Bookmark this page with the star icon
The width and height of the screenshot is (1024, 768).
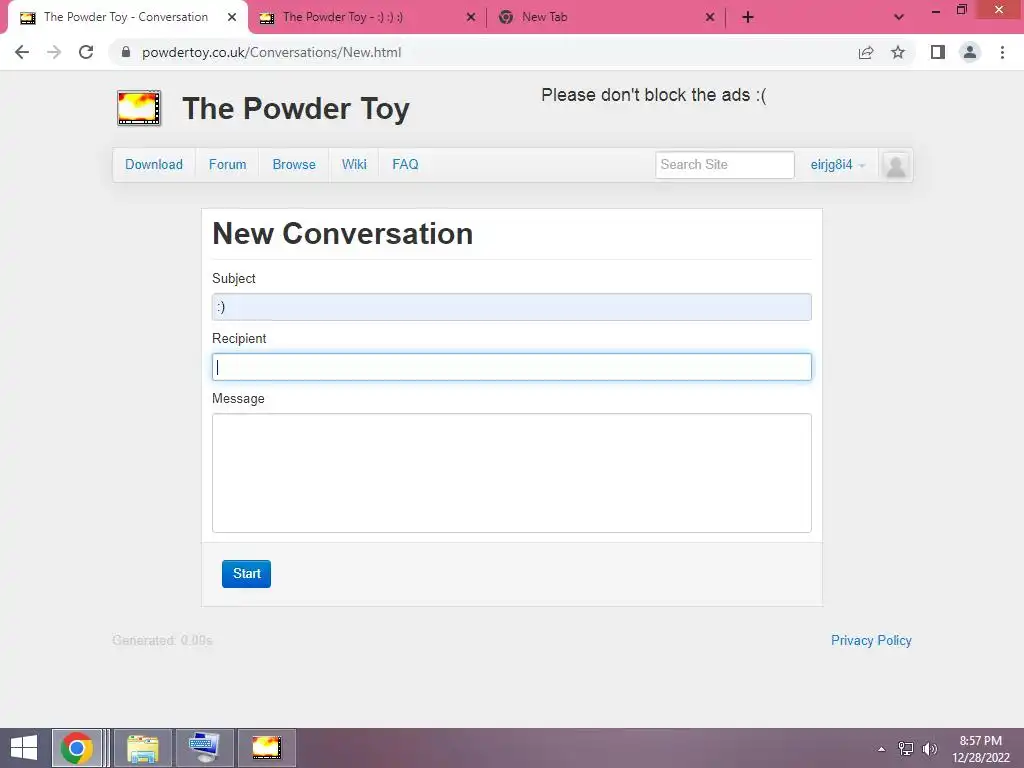coord(898,52)
